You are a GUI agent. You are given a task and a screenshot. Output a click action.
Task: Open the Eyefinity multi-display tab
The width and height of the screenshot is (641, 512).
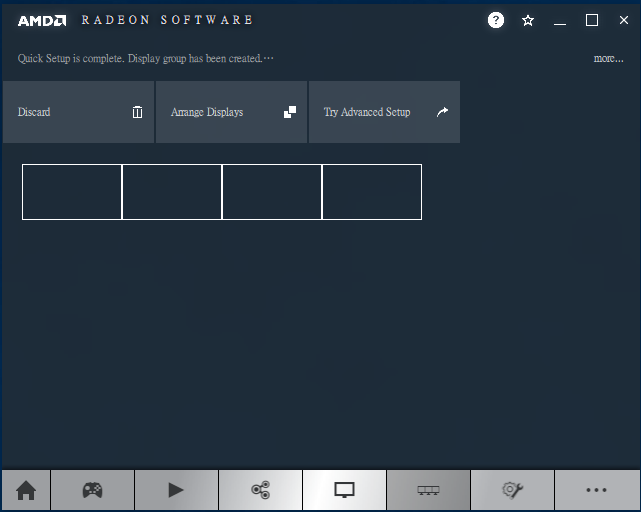(428, 490)
